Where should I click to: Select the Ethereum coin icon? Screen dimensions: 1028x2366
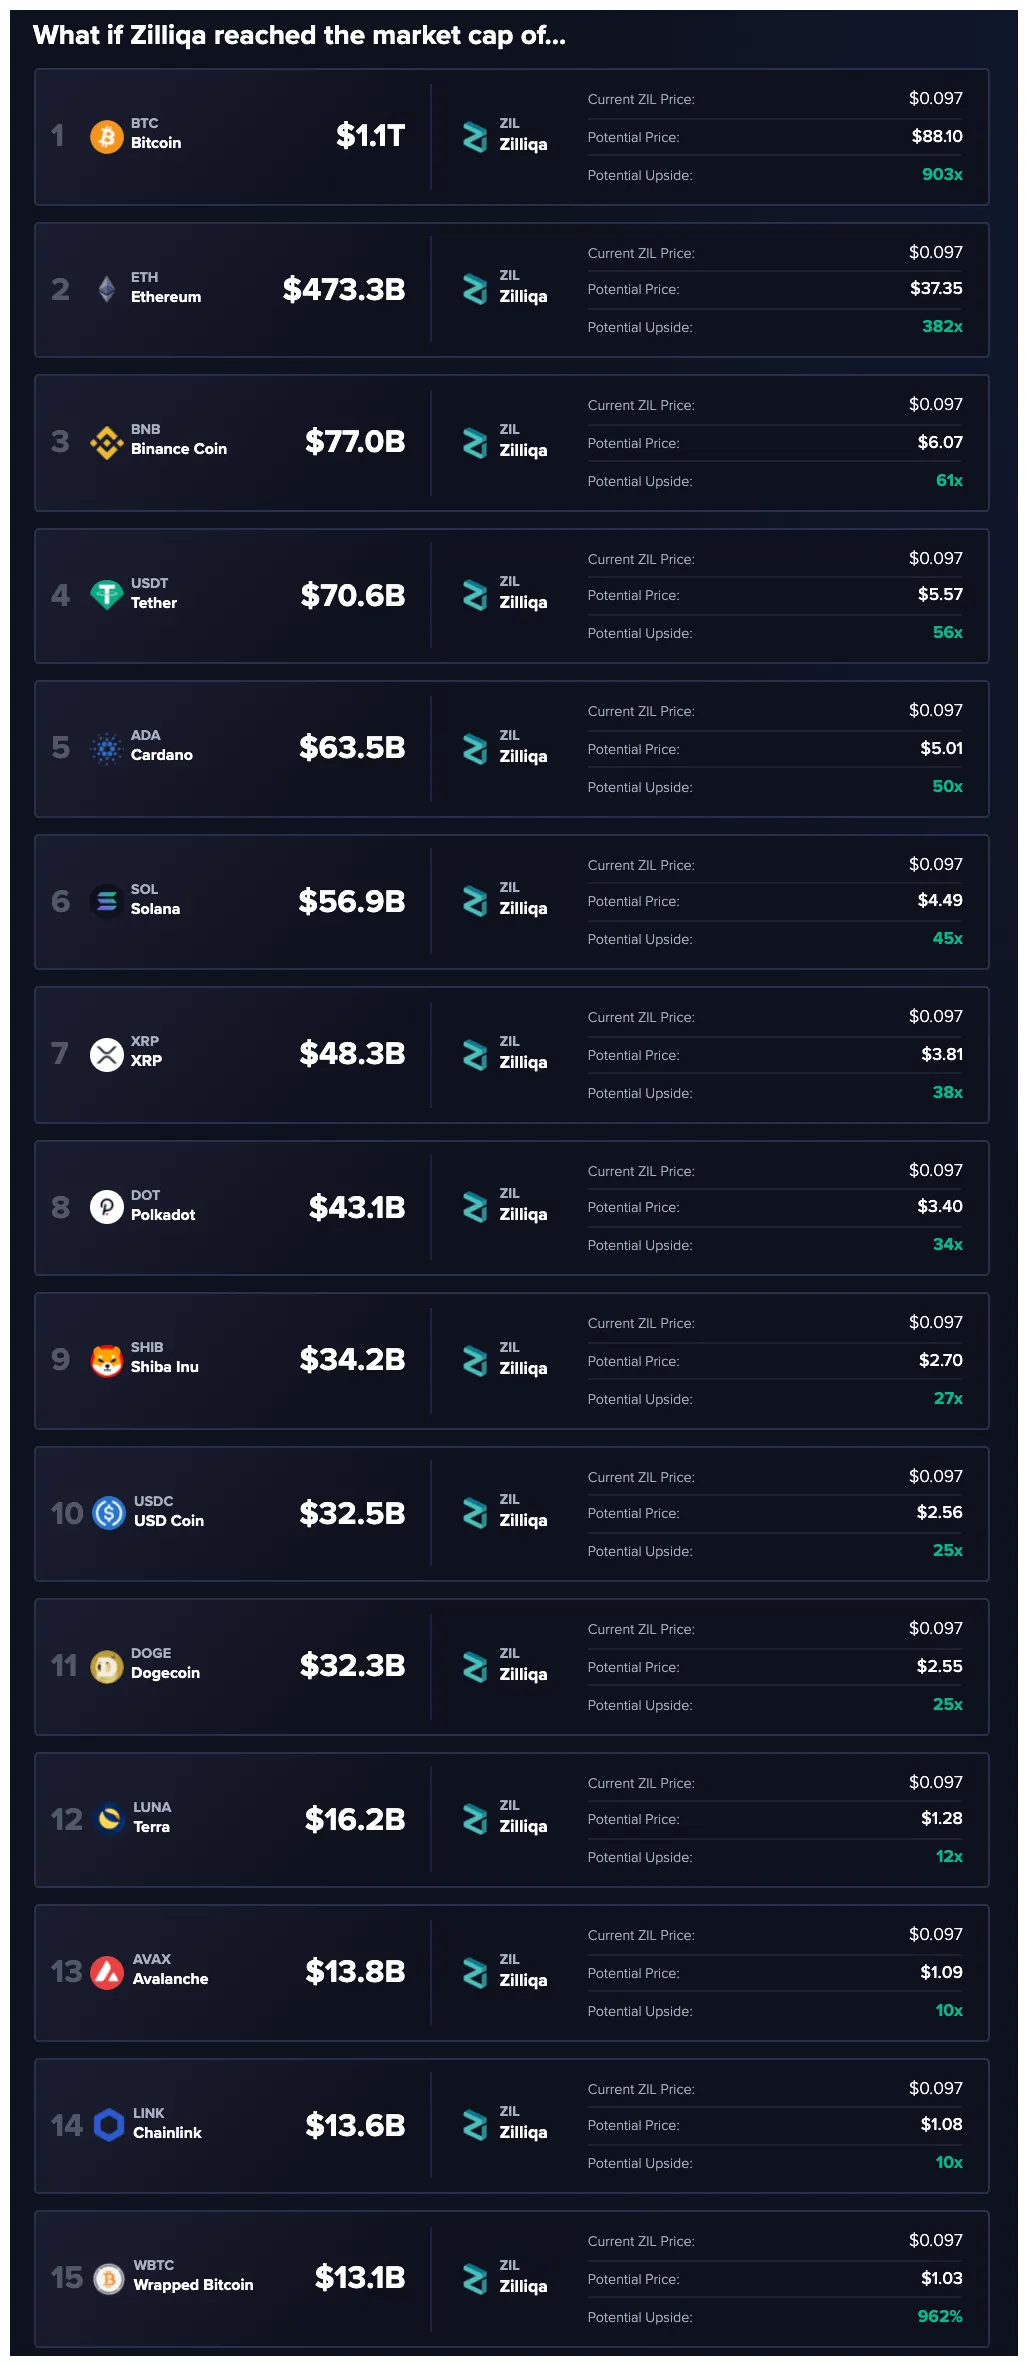pyautogui.click(x=105, y=289)
